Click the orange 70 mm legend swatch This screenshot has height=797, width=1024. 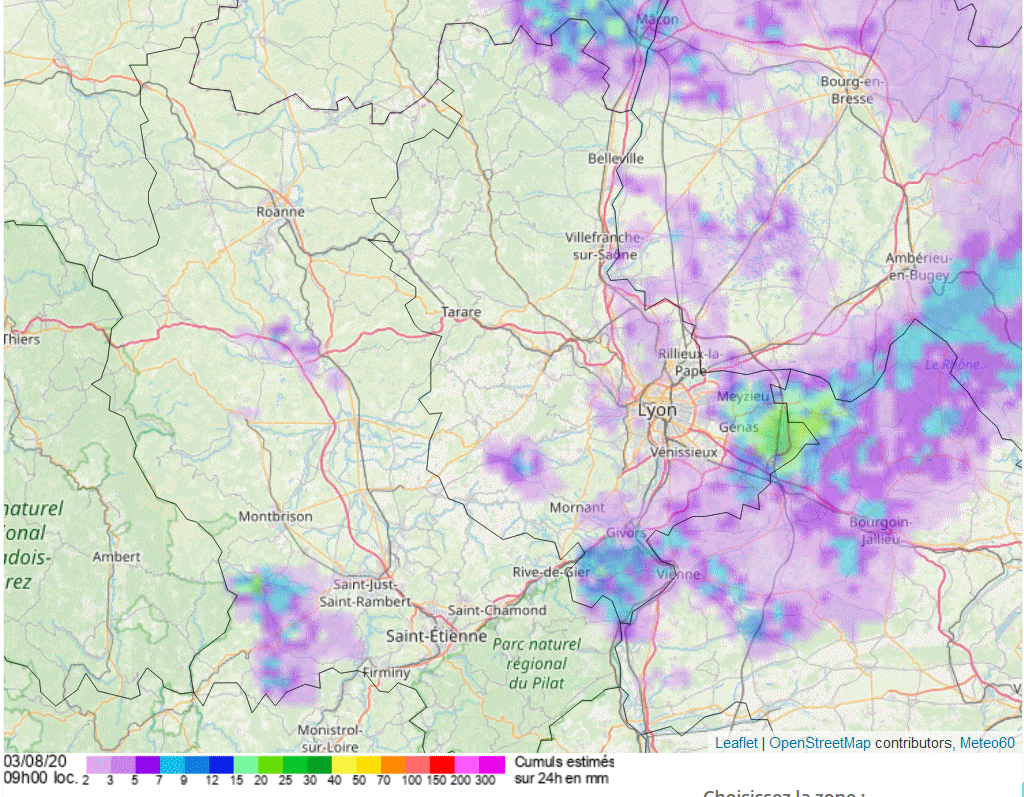point(393,765)
